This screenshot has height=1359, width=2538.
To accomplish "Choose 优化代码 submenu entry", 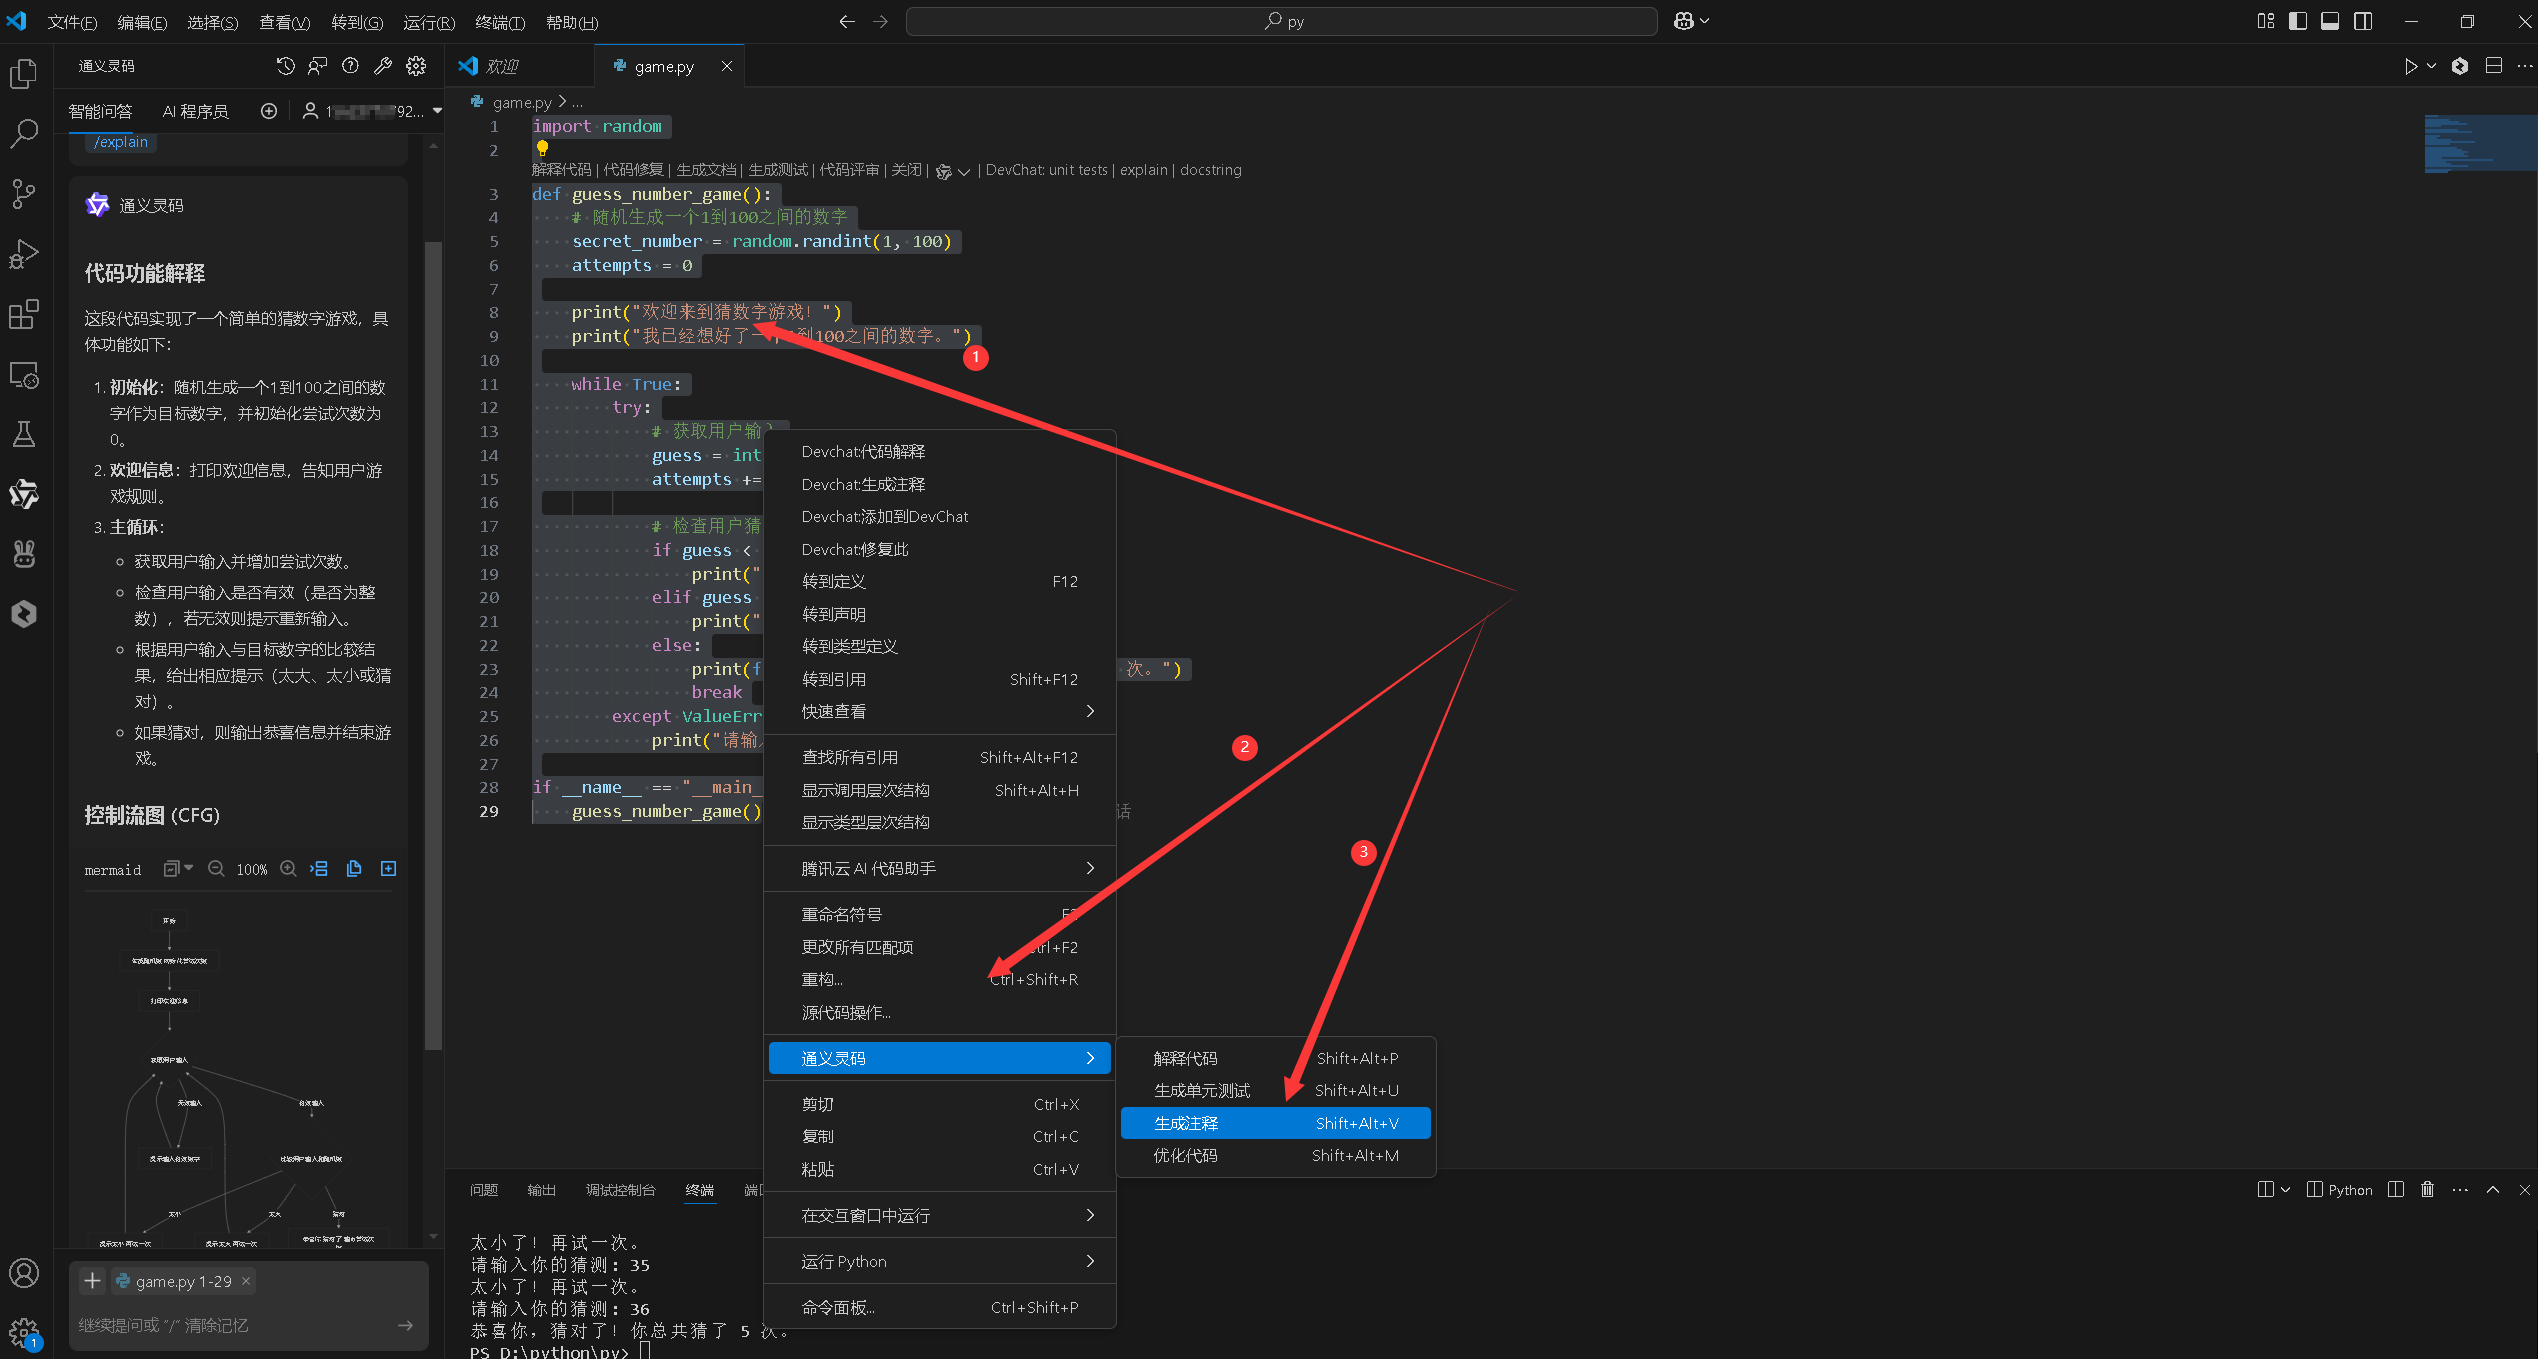I will coord(1275,1155).
